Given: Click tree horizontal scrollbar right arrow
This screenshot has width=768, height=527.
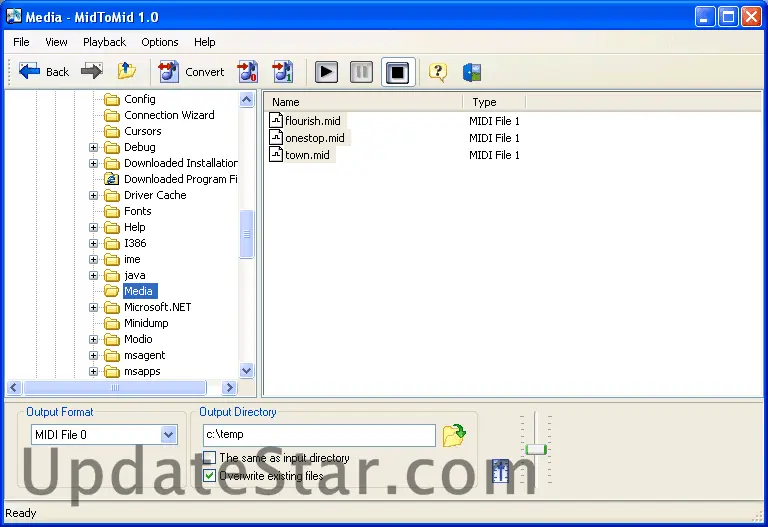Looking at the screenshot, I should (x=229, y=387).
